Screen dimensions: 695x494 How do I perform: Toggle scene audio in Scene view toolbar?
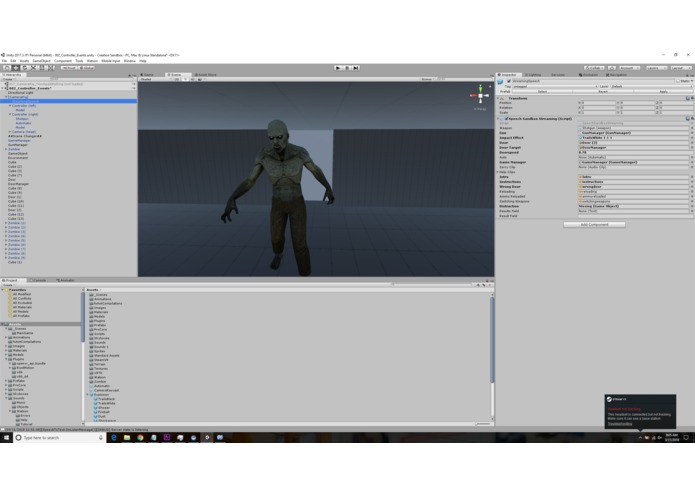(x=192, y=79)
